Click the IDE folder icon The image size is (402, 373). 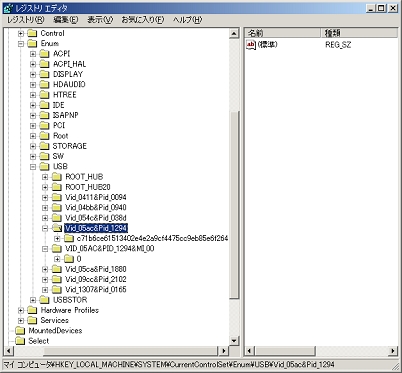coord(44,105)
